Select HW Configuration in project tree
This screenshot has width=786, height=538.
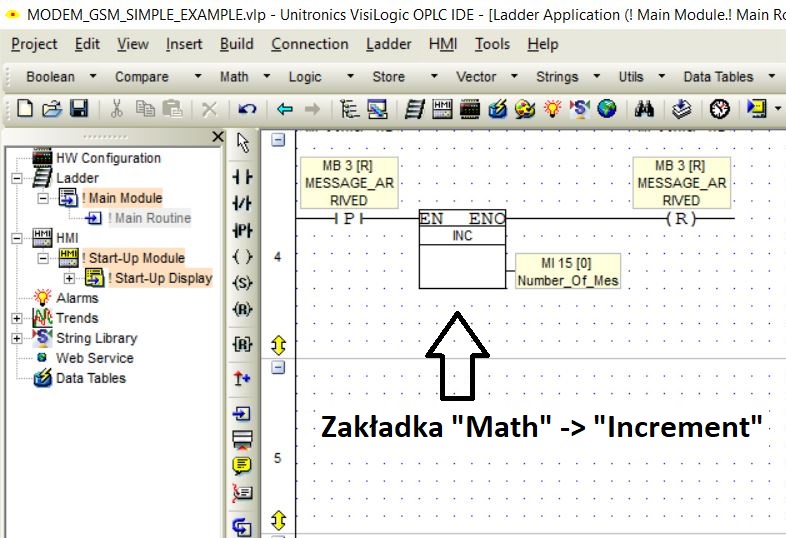coord(108,158)
